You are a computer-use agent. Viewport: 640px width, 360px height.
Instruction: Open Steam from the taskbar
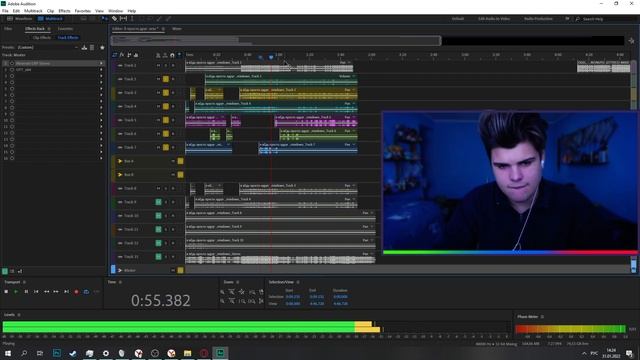coord(73,353)
